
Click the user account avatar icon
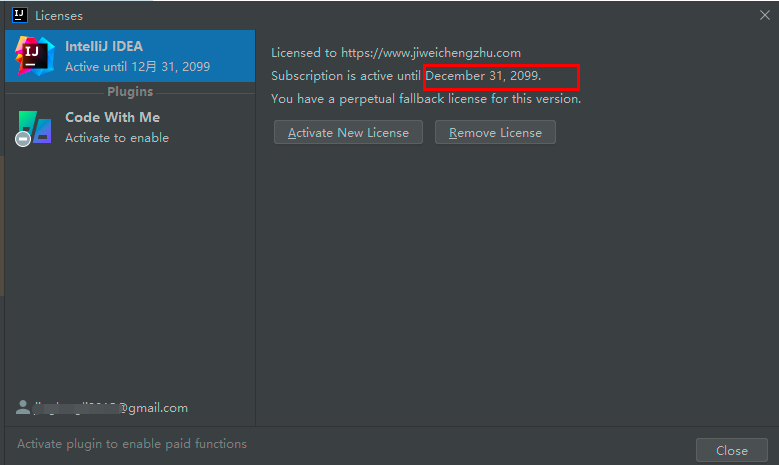coord(23,407)
